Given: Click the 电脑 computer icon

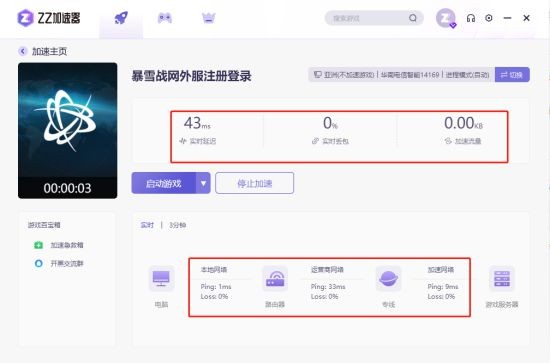Looking at the screenshot, I should pyautogui.click(x=161, y=279).
